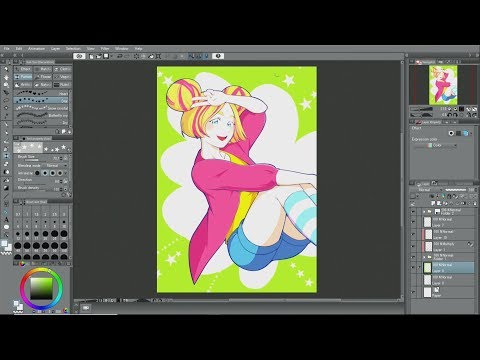This screenshot has height=360, width=480.
Task: Click the canvas vertical scrollbar
Action: pos(402,180)
